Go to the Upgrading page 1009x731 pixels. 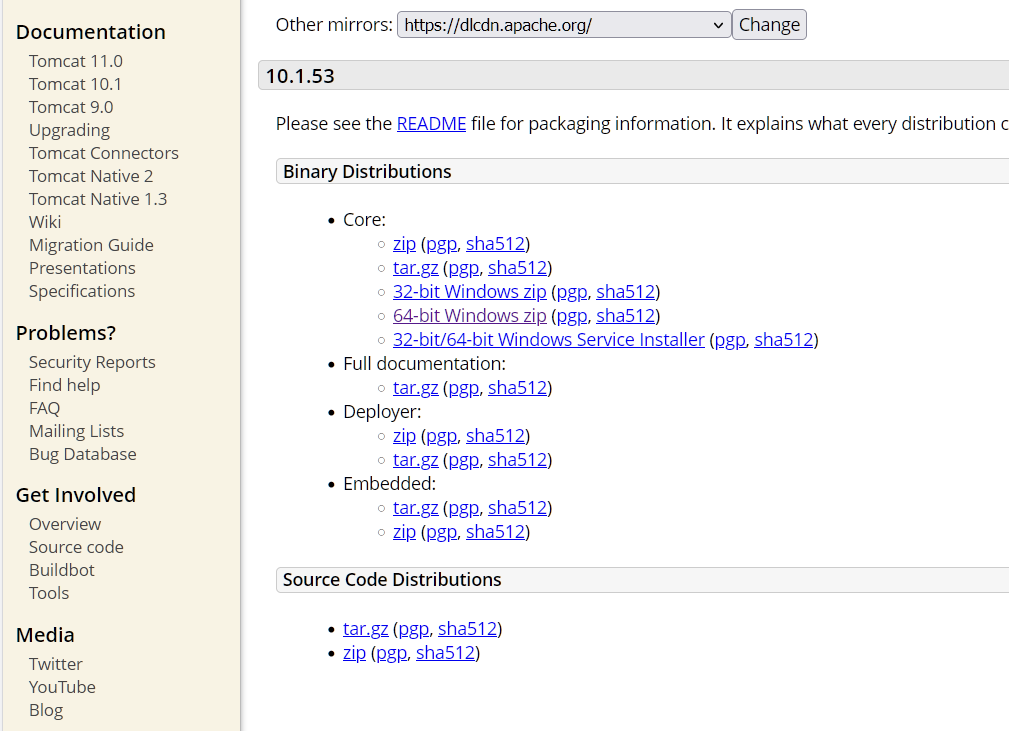[x=69, y=130]
